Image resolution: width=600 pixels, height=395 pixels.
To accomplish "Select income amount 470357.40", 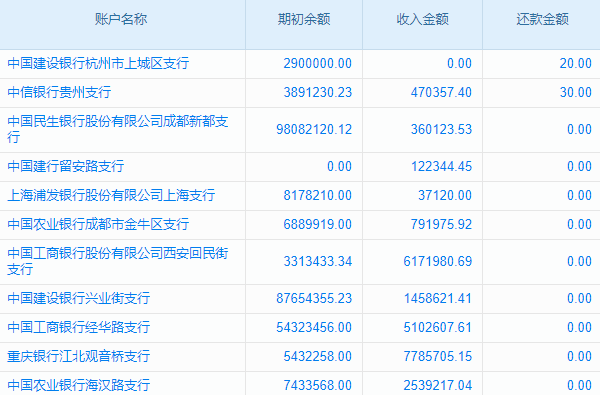I will tap(441, 92).
